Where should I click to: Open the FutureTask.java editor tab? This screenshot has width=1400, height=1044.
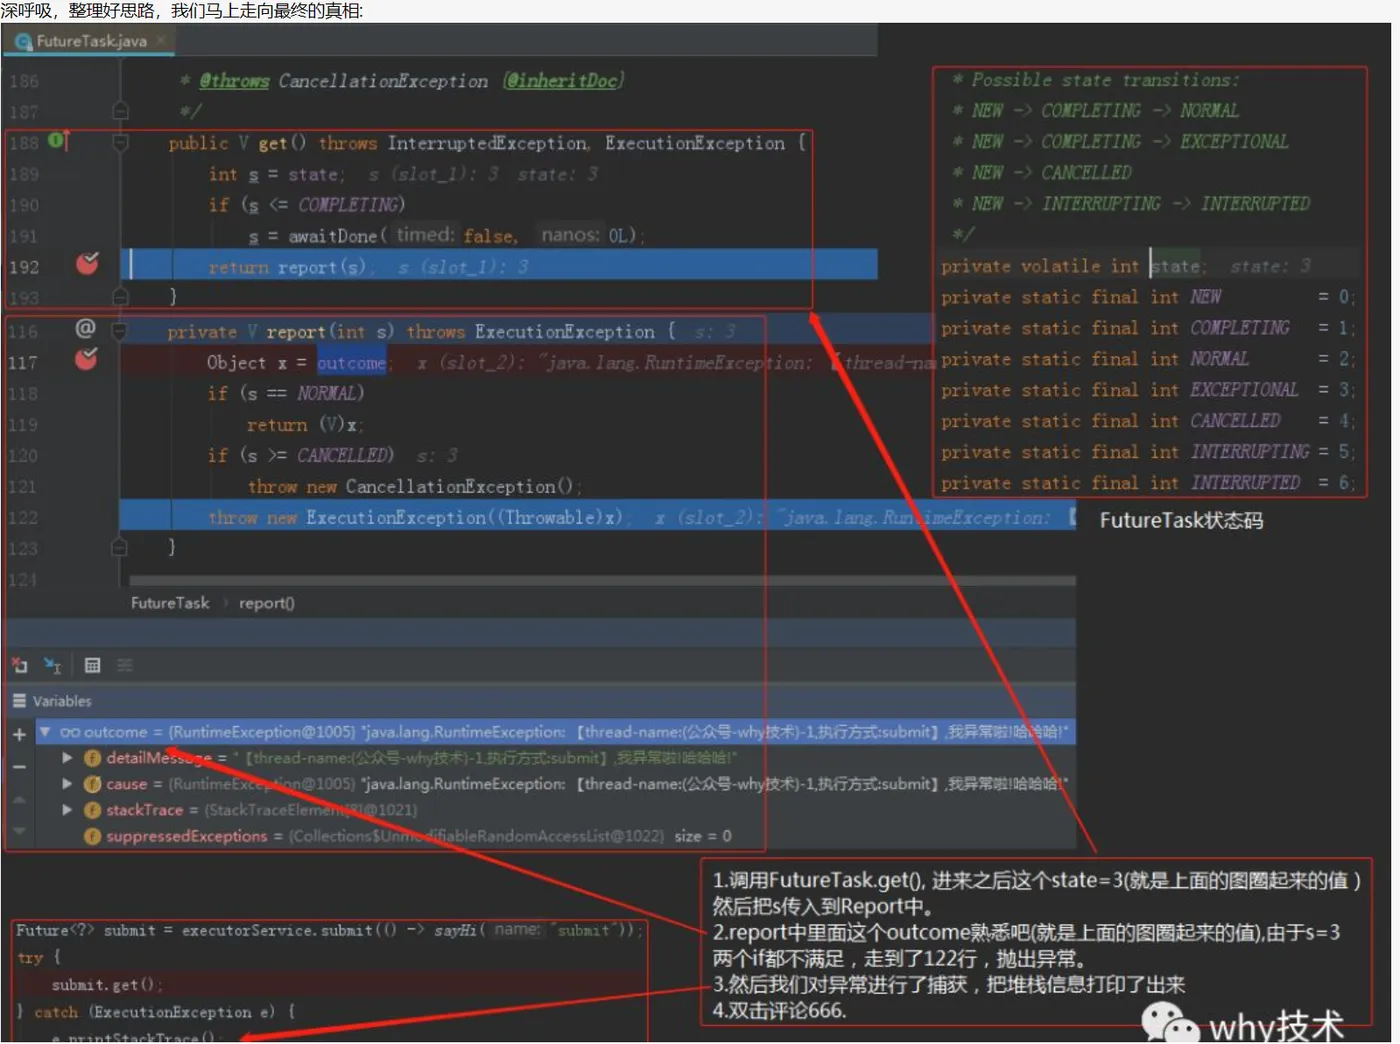click(x=89, y=41)
